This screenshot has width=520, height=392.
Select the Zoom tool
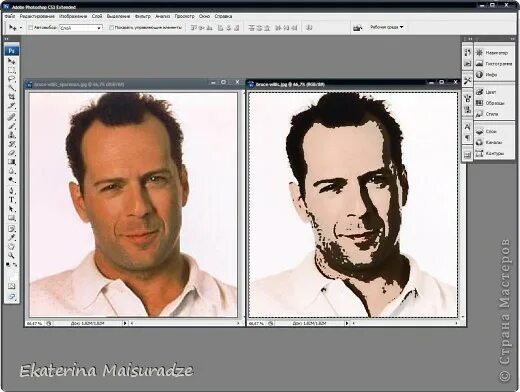click(12, 256)
